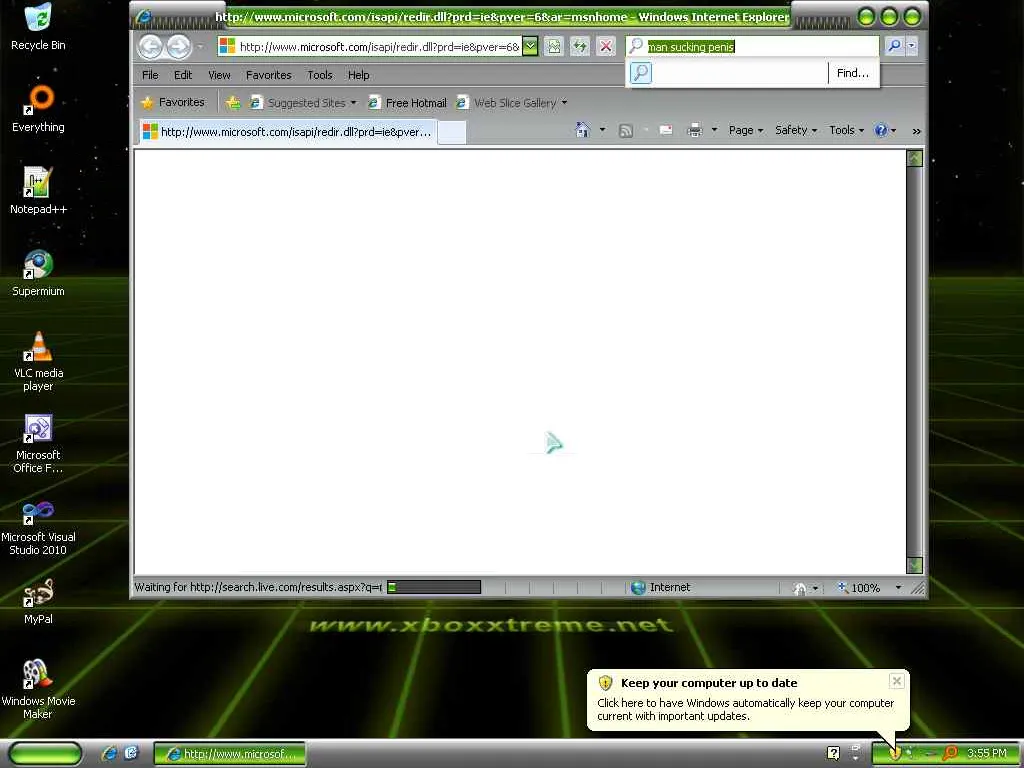
Task: Open a new blank tab
Action: (452, 132)
